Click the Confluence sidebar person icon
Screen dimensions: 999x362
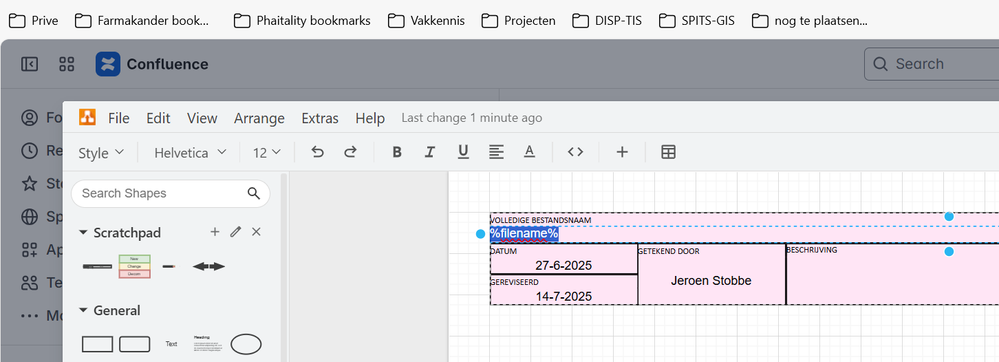point(29,118)
